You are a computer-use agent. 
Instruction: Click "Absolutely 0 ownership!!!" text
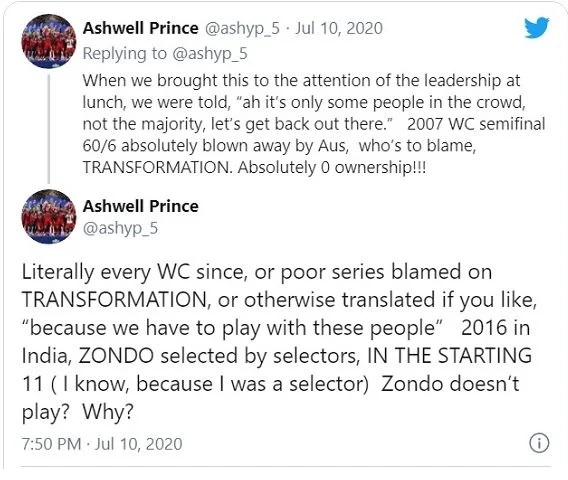click(332, 167)
